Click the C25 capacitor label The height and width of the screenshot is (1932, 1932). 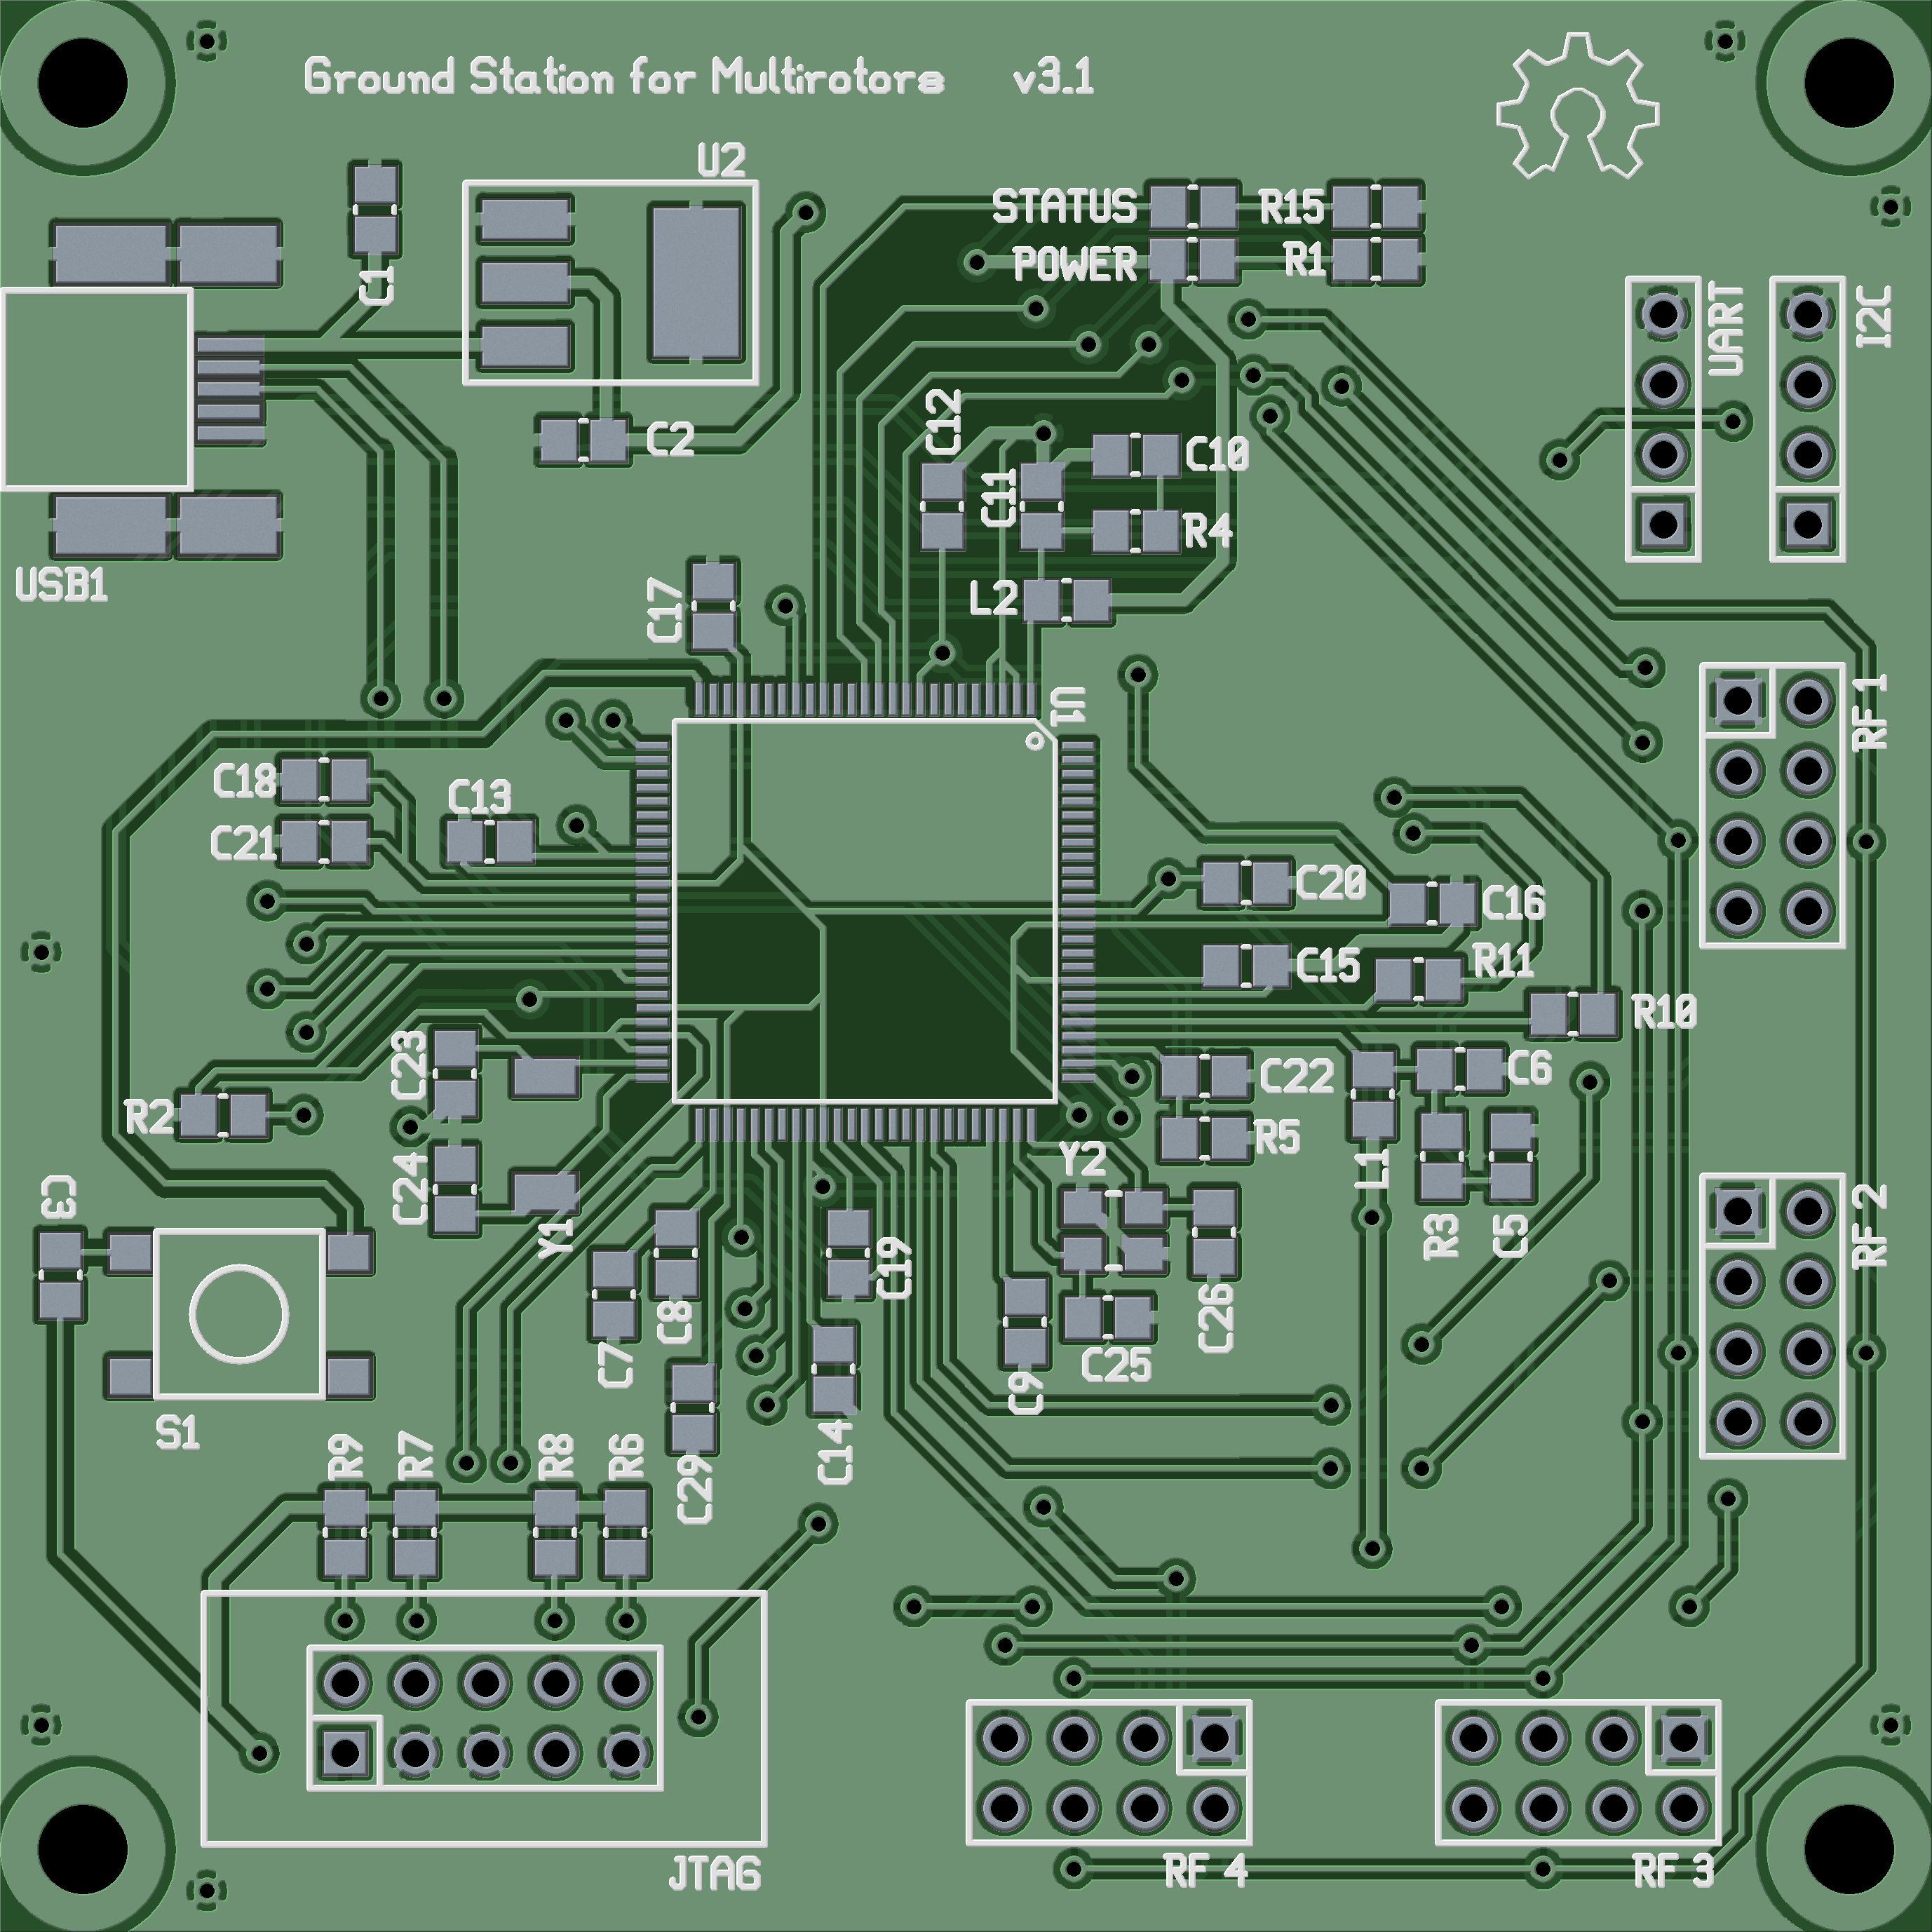click(x=1116, y=1365)
